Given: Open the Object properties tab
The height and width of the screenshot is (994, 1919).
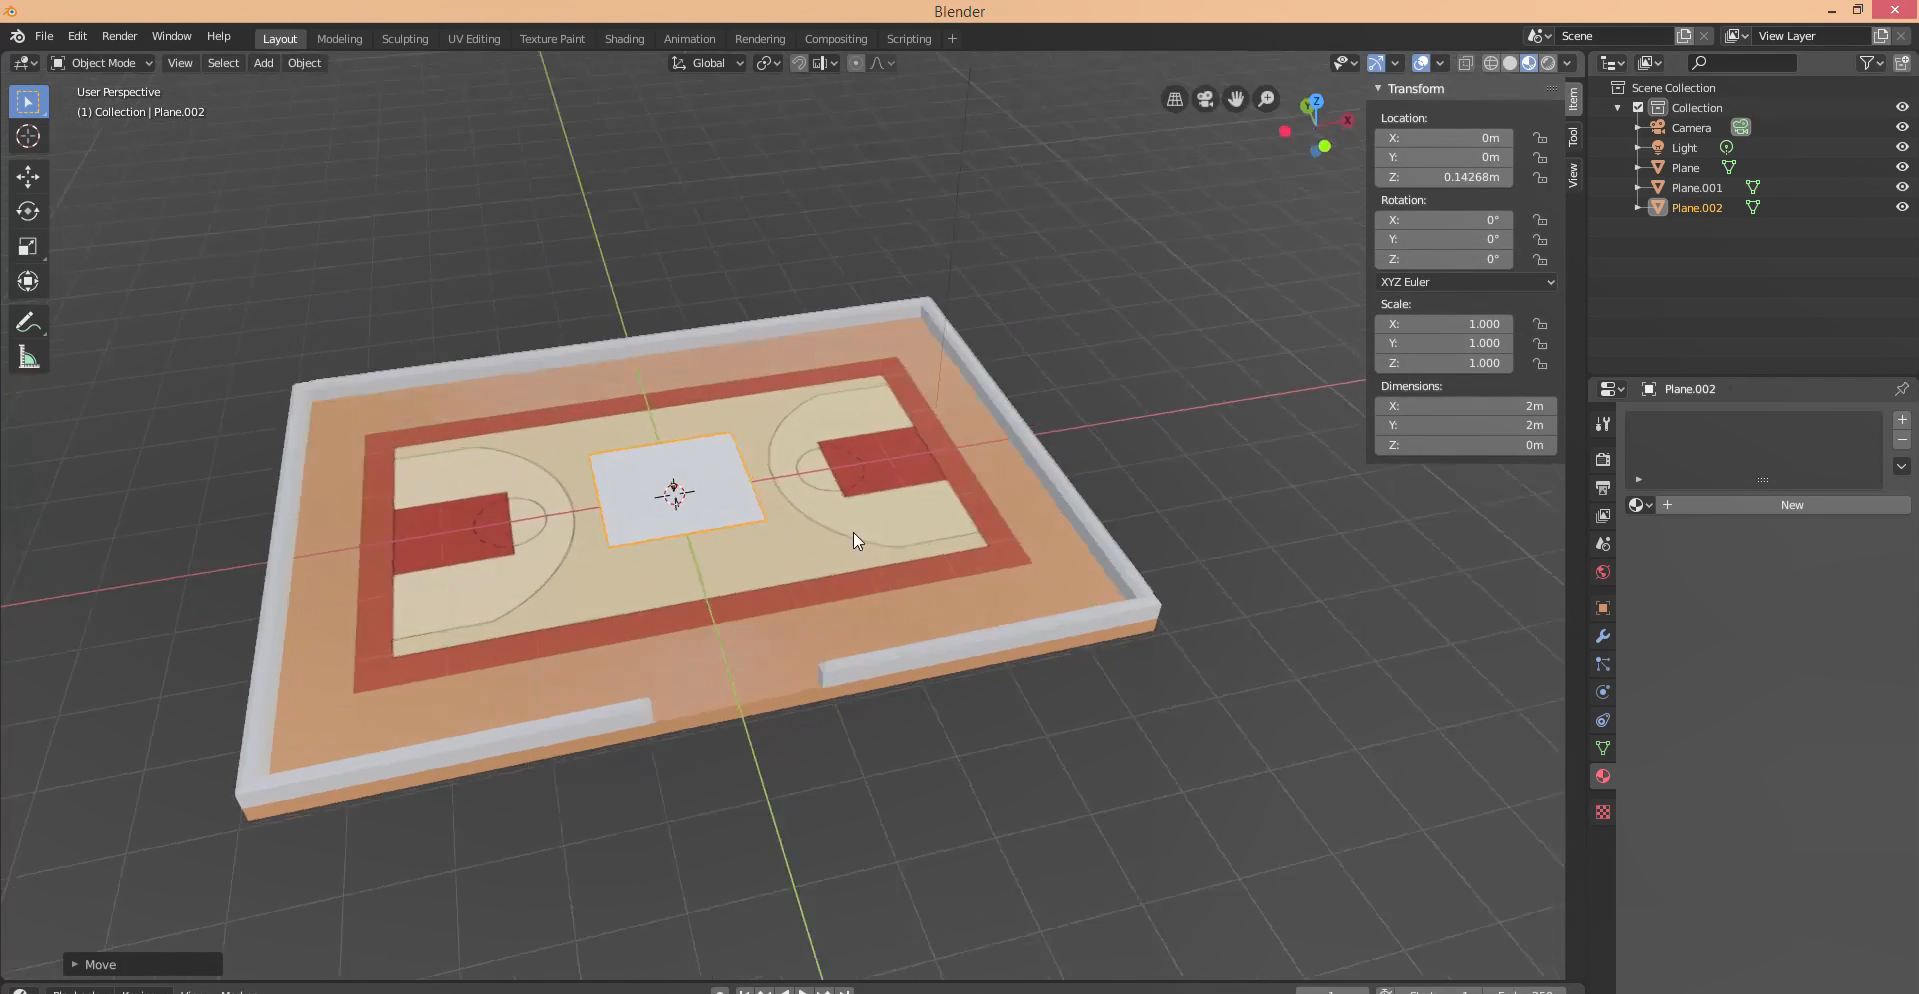Looking at the screenshot, I should point(1603,608).
